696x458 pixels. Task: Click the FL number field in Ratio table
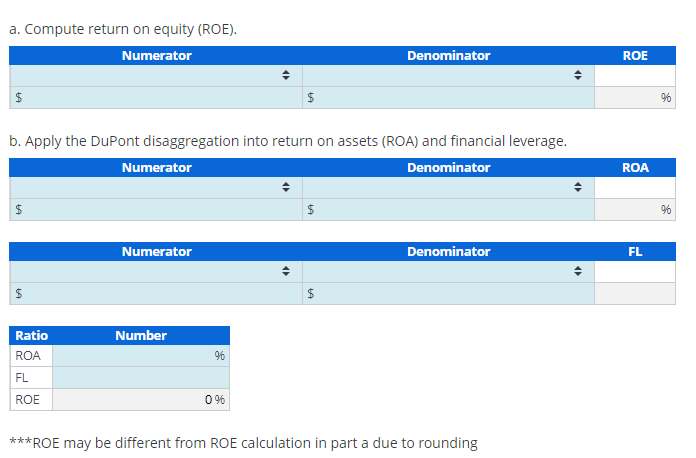click(x=141, y=378)
